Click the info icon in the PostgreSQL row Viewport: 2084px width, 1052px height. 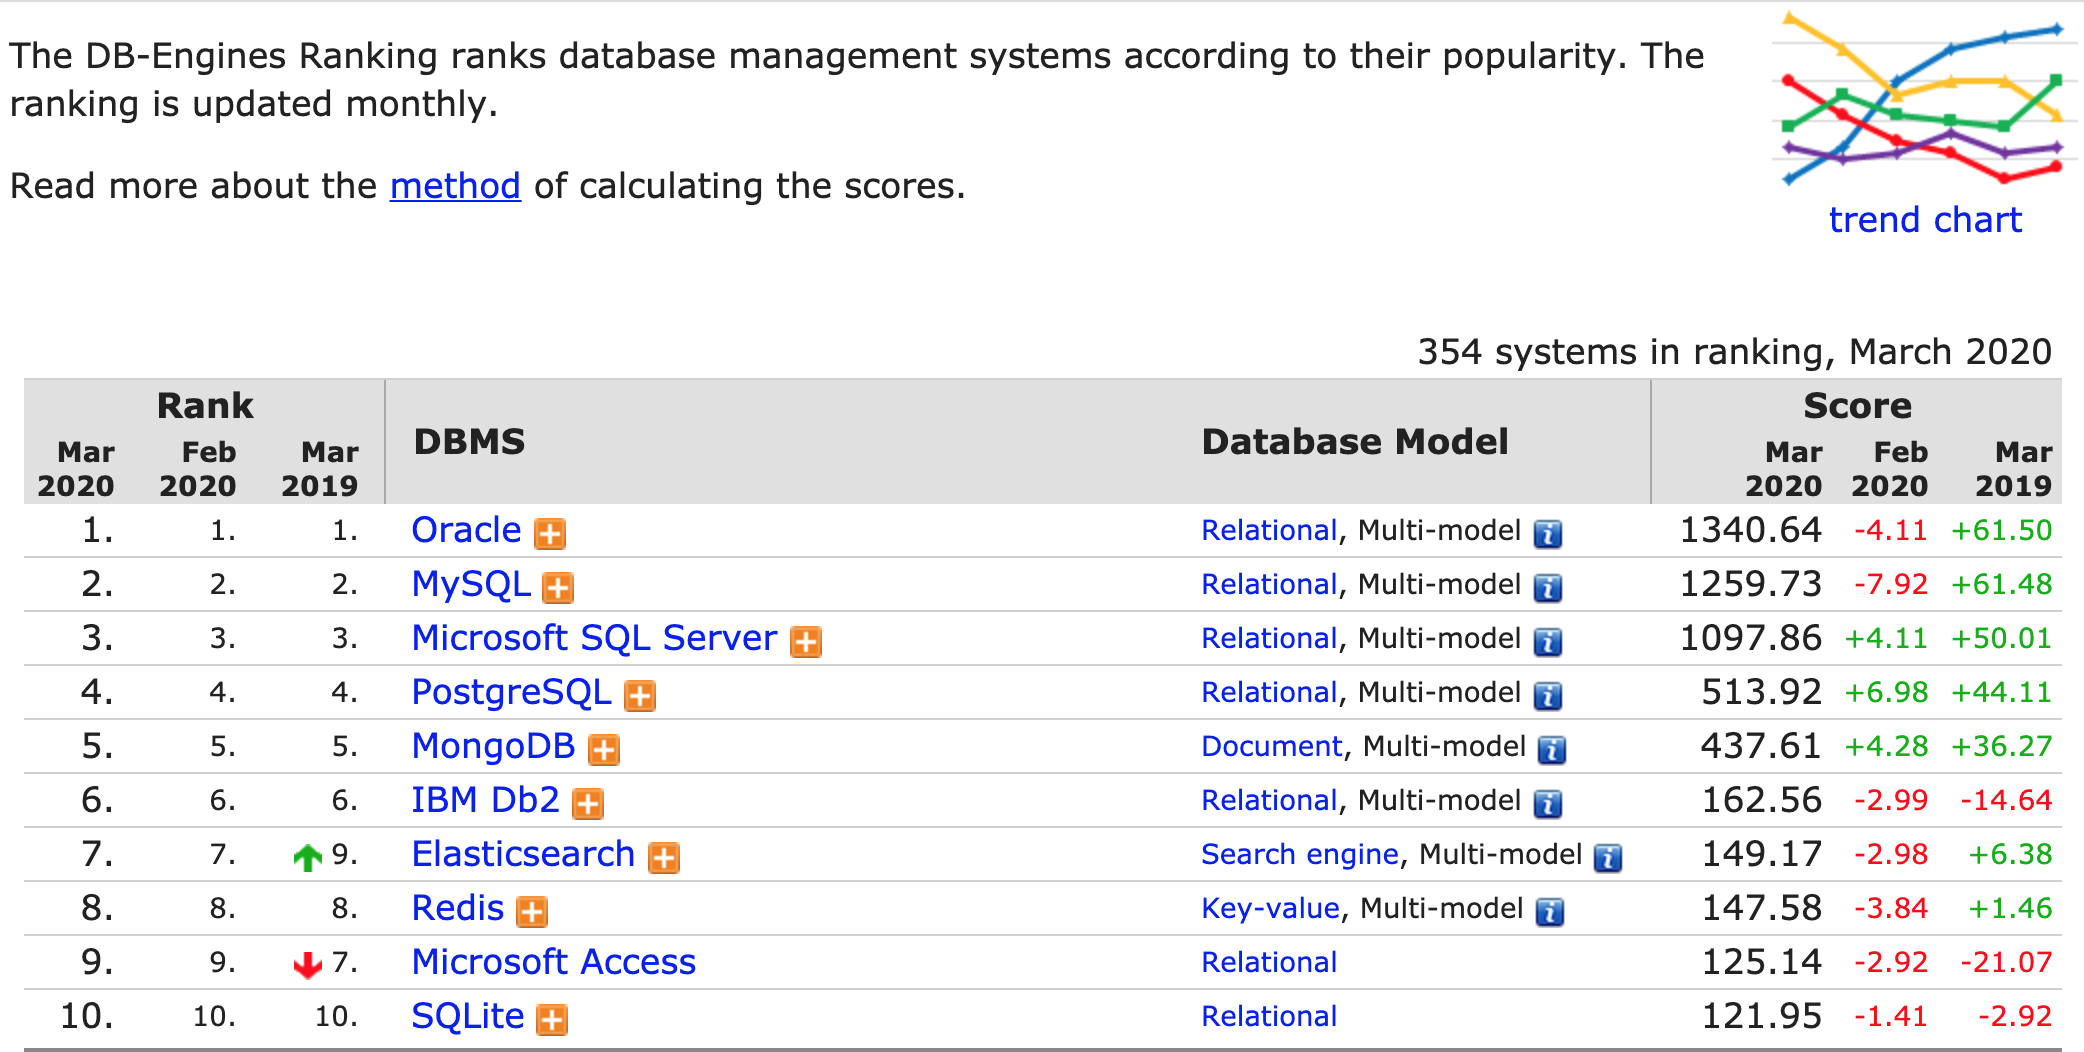pyautogui.click(x=1548, y=696)
